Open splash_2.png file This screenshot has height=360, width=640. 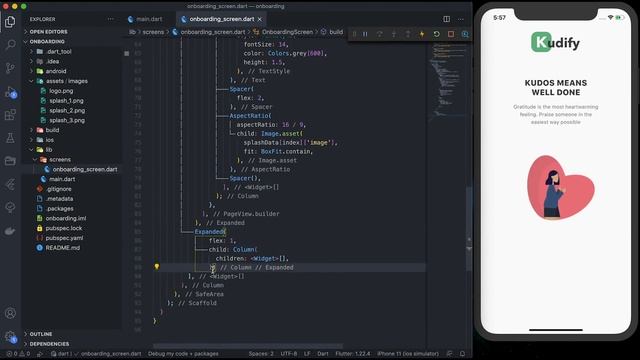pyautogui.click(x=67, y=110)
